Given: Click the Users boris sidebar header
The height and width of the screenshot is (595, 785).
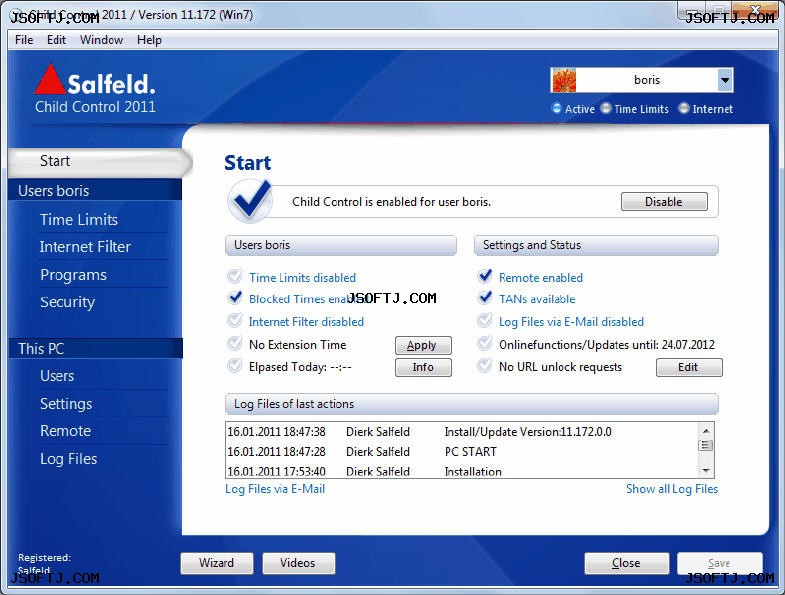Looking at the screenshot, I should (x=95, y=190).
